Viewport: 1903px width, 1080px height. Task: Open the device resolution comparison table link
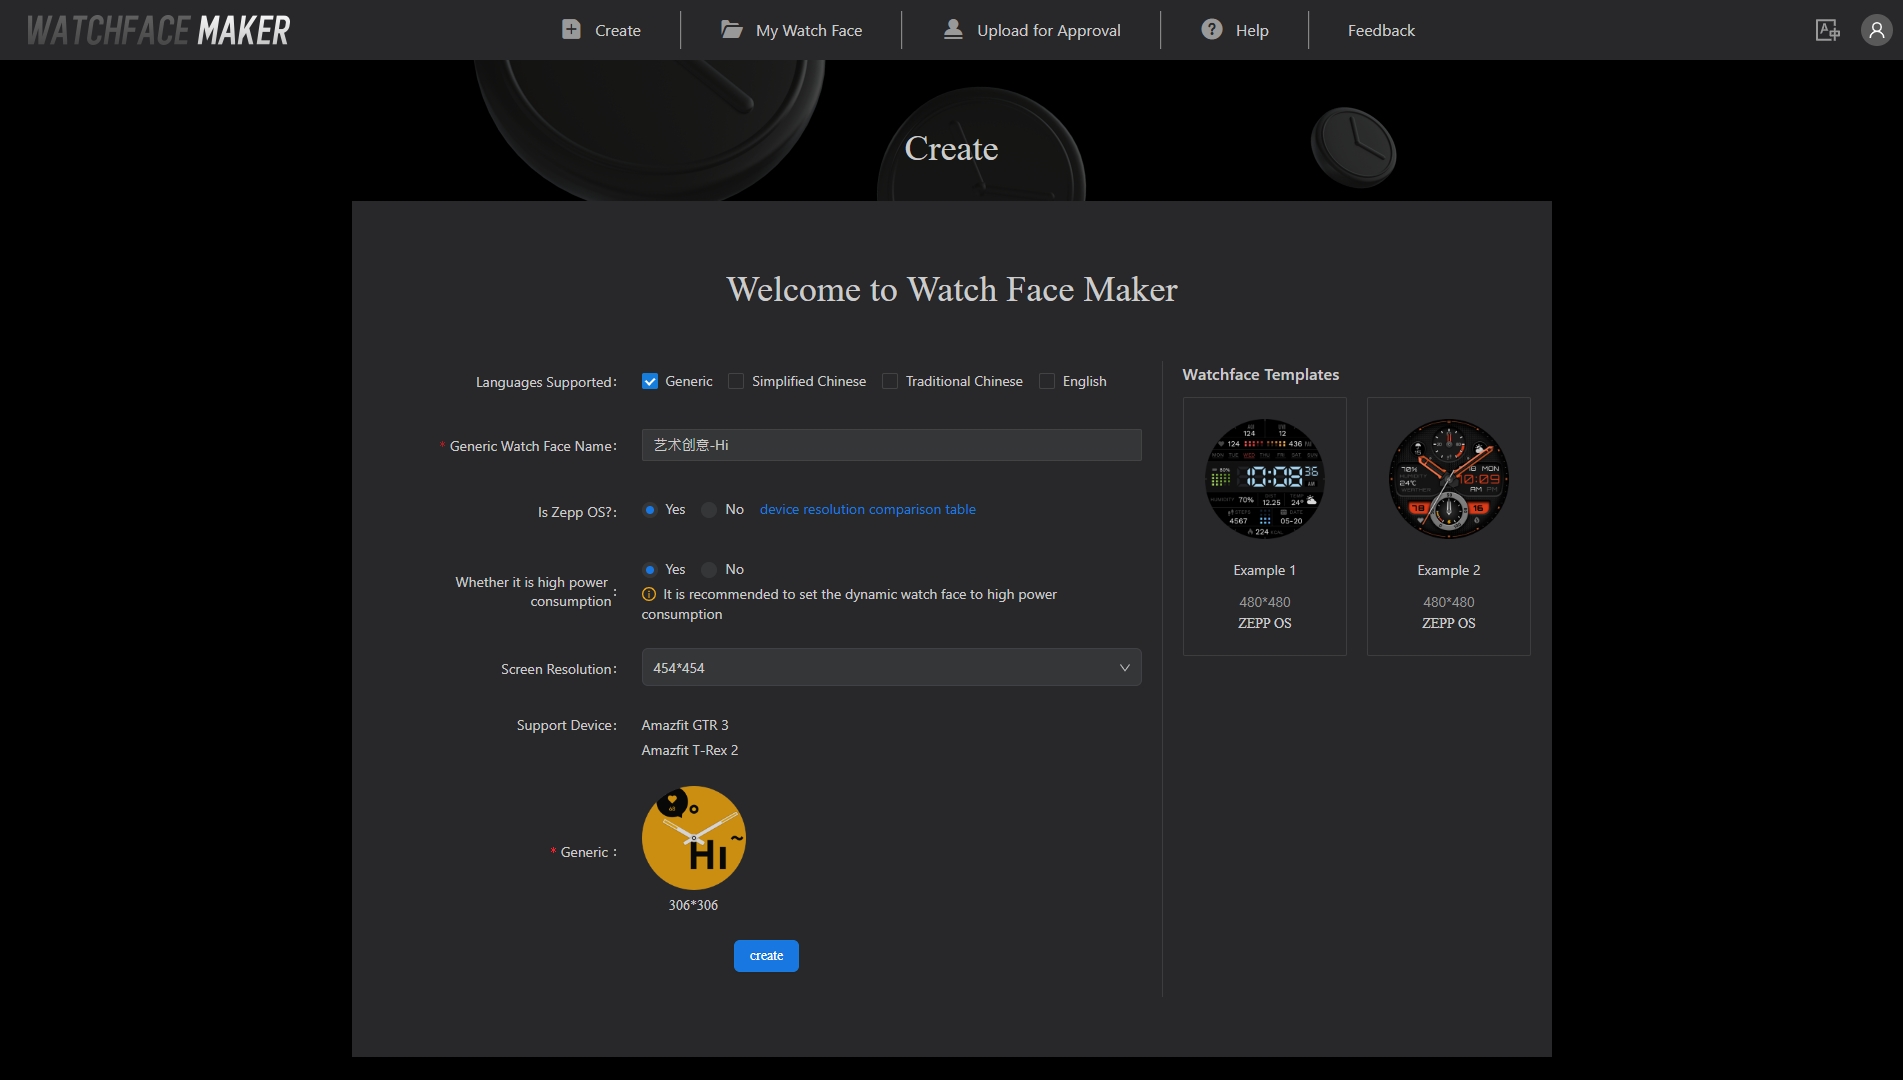click(866, 509)
